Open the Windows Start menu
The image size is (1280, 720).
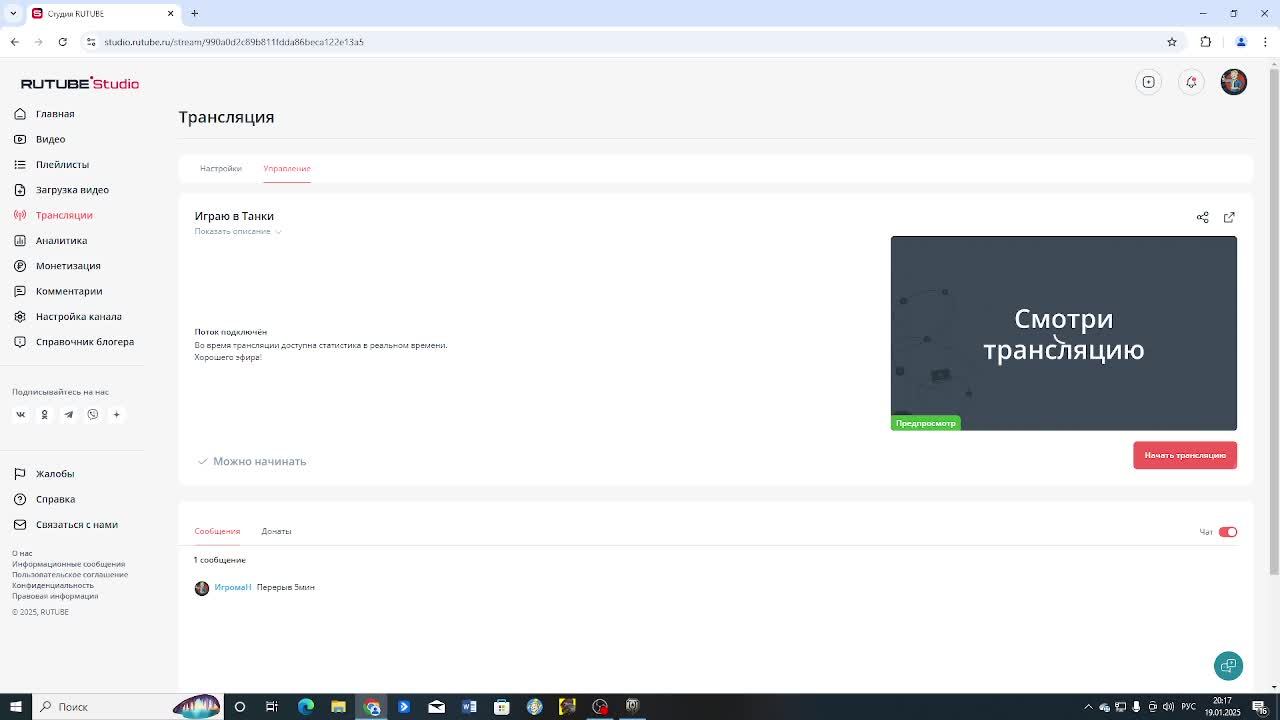[x=15, y=707]
